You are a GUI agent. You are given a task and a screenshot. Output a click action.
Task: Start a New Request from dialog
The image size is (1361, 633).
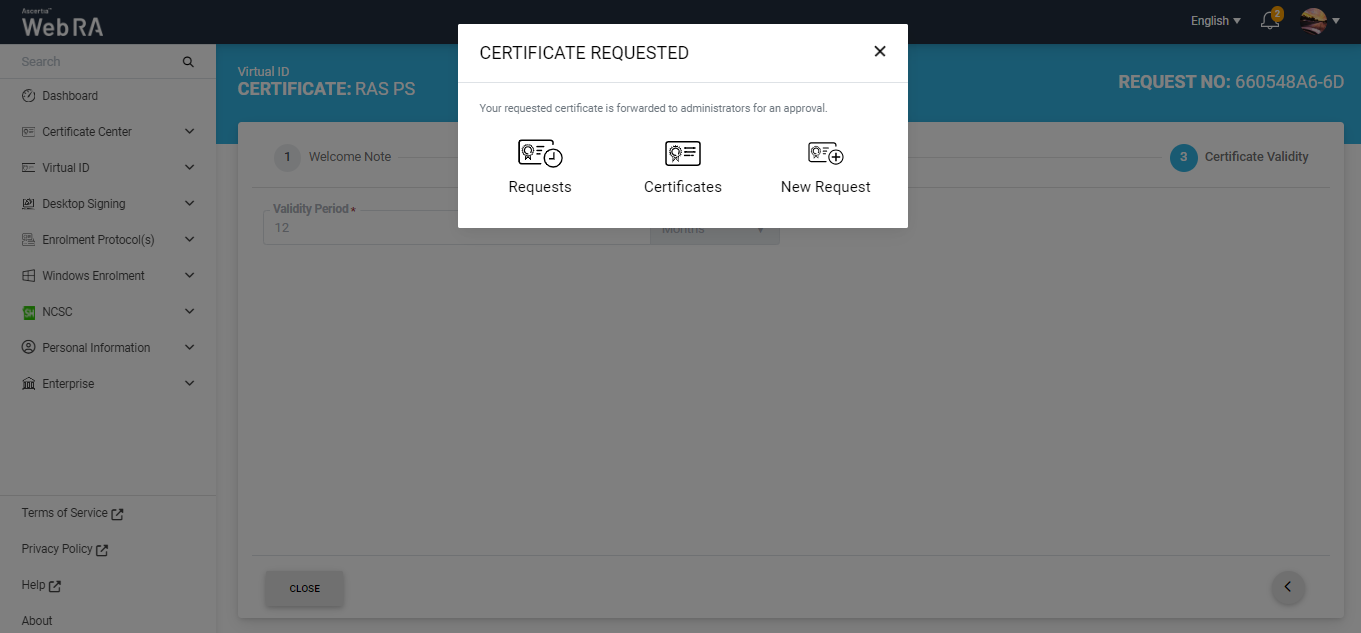(x=826, y=167)
